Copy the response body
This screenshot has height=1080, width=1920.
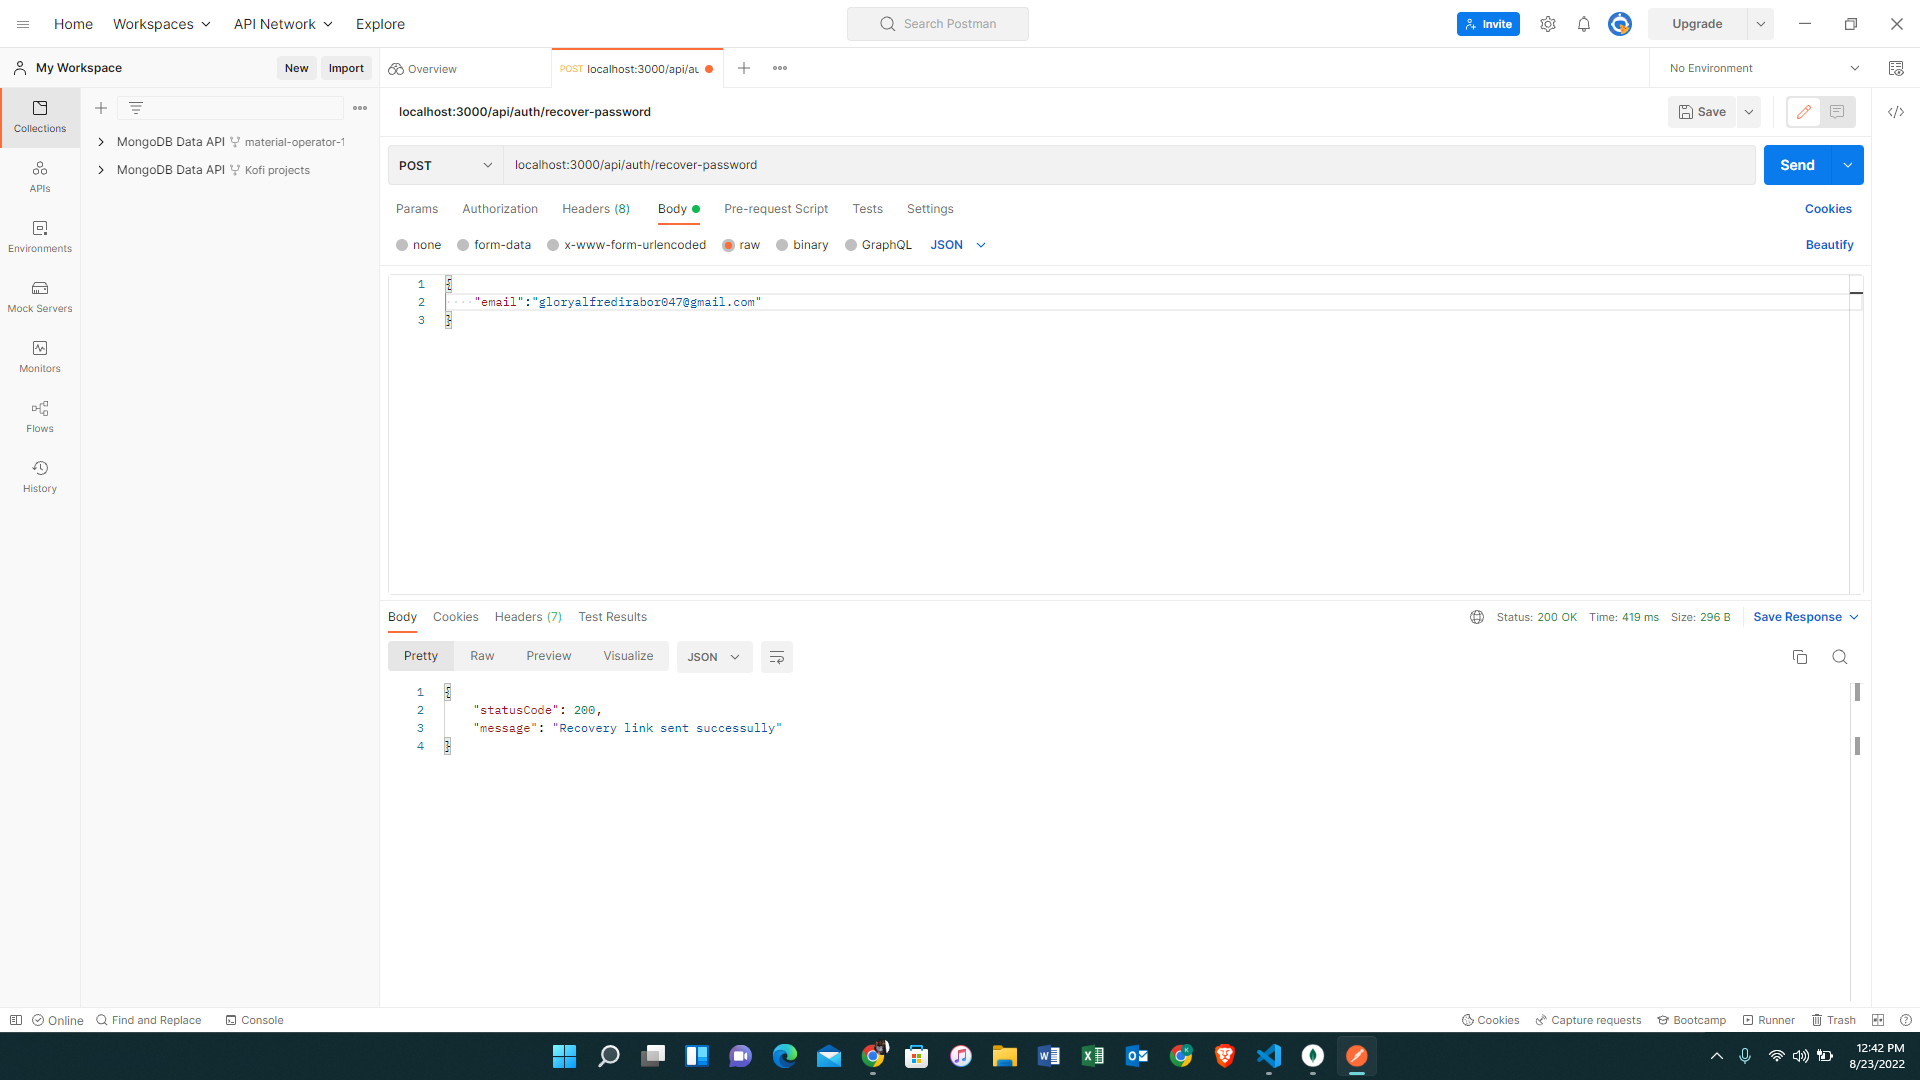pyautogui.click(x=1800, y=657)
